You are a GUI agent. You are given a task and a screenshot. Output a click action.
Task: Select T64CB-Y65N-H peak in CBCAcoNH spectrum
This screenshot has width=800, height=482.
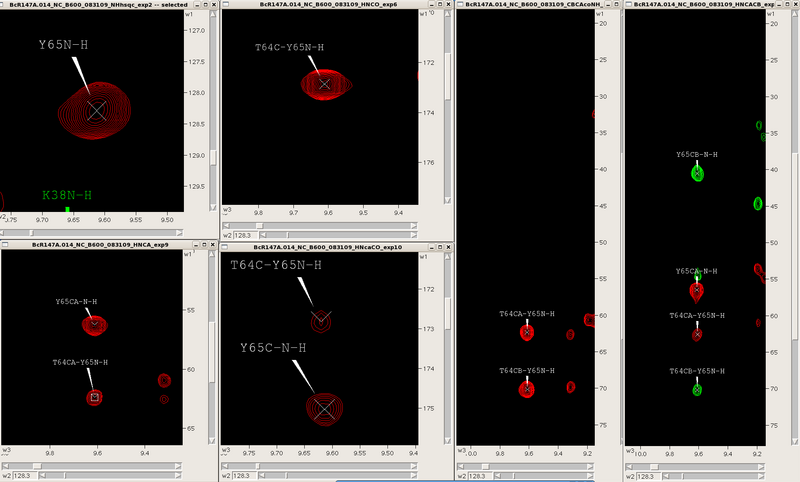pos(527,389)
